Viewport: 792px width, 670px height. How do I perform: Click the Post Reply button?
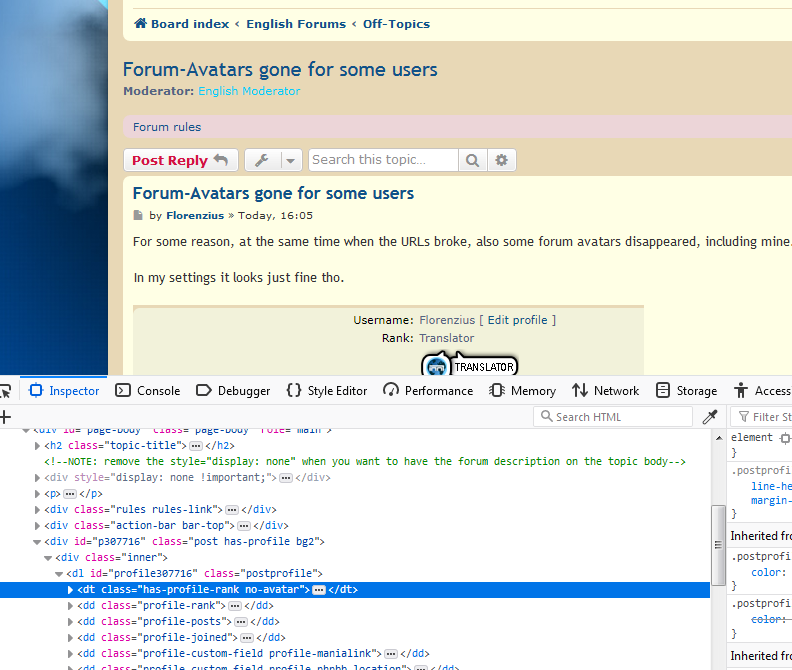click(180, 160)
